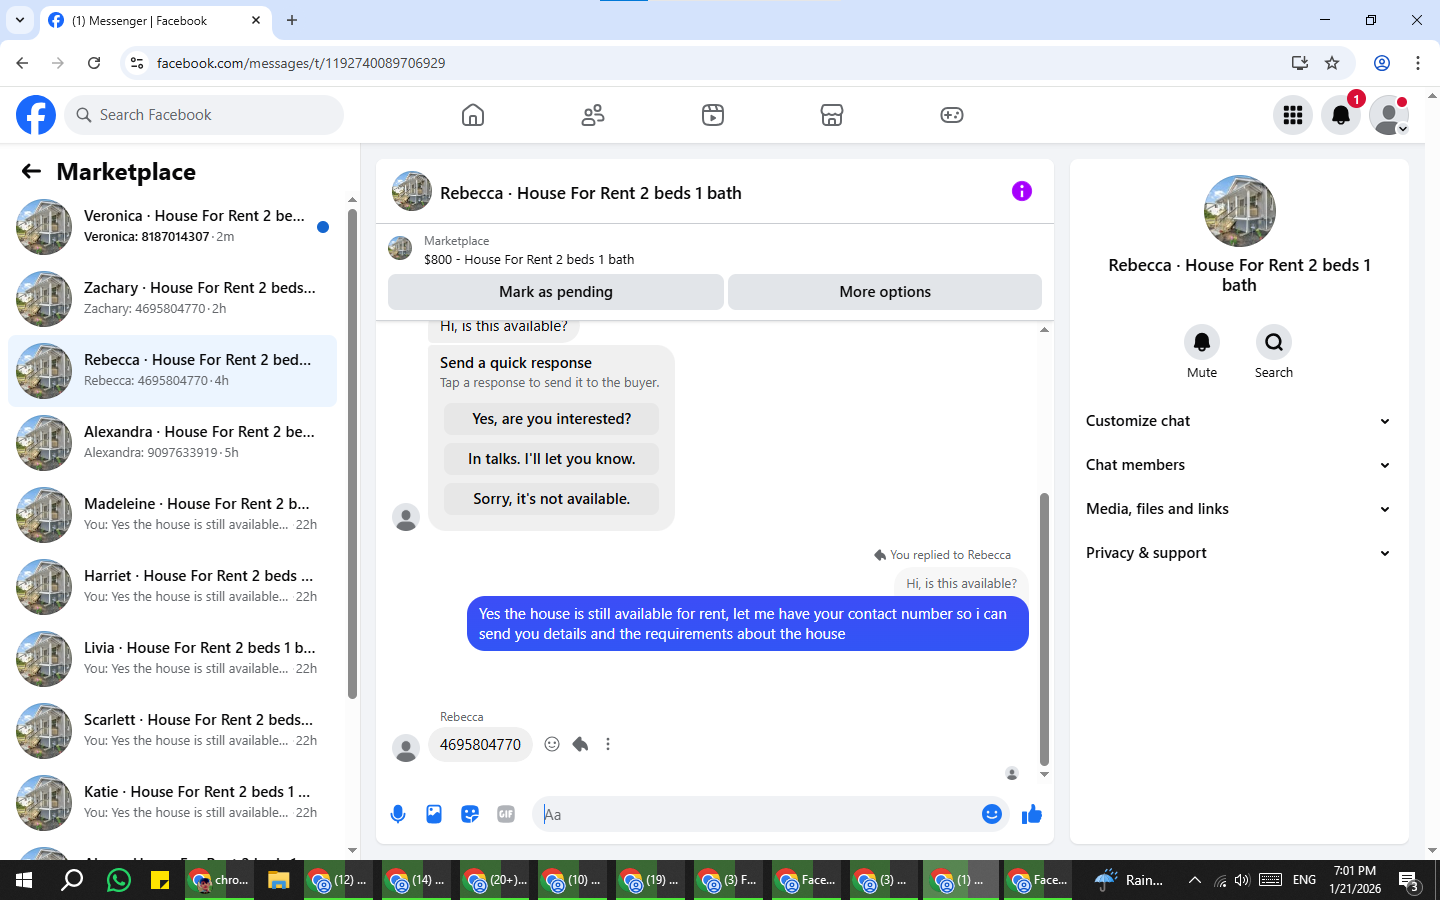Open the $800 House For Rent listing
Image resolution: width=1440 pixels, height=900 pixels.
tap(529, 259)
